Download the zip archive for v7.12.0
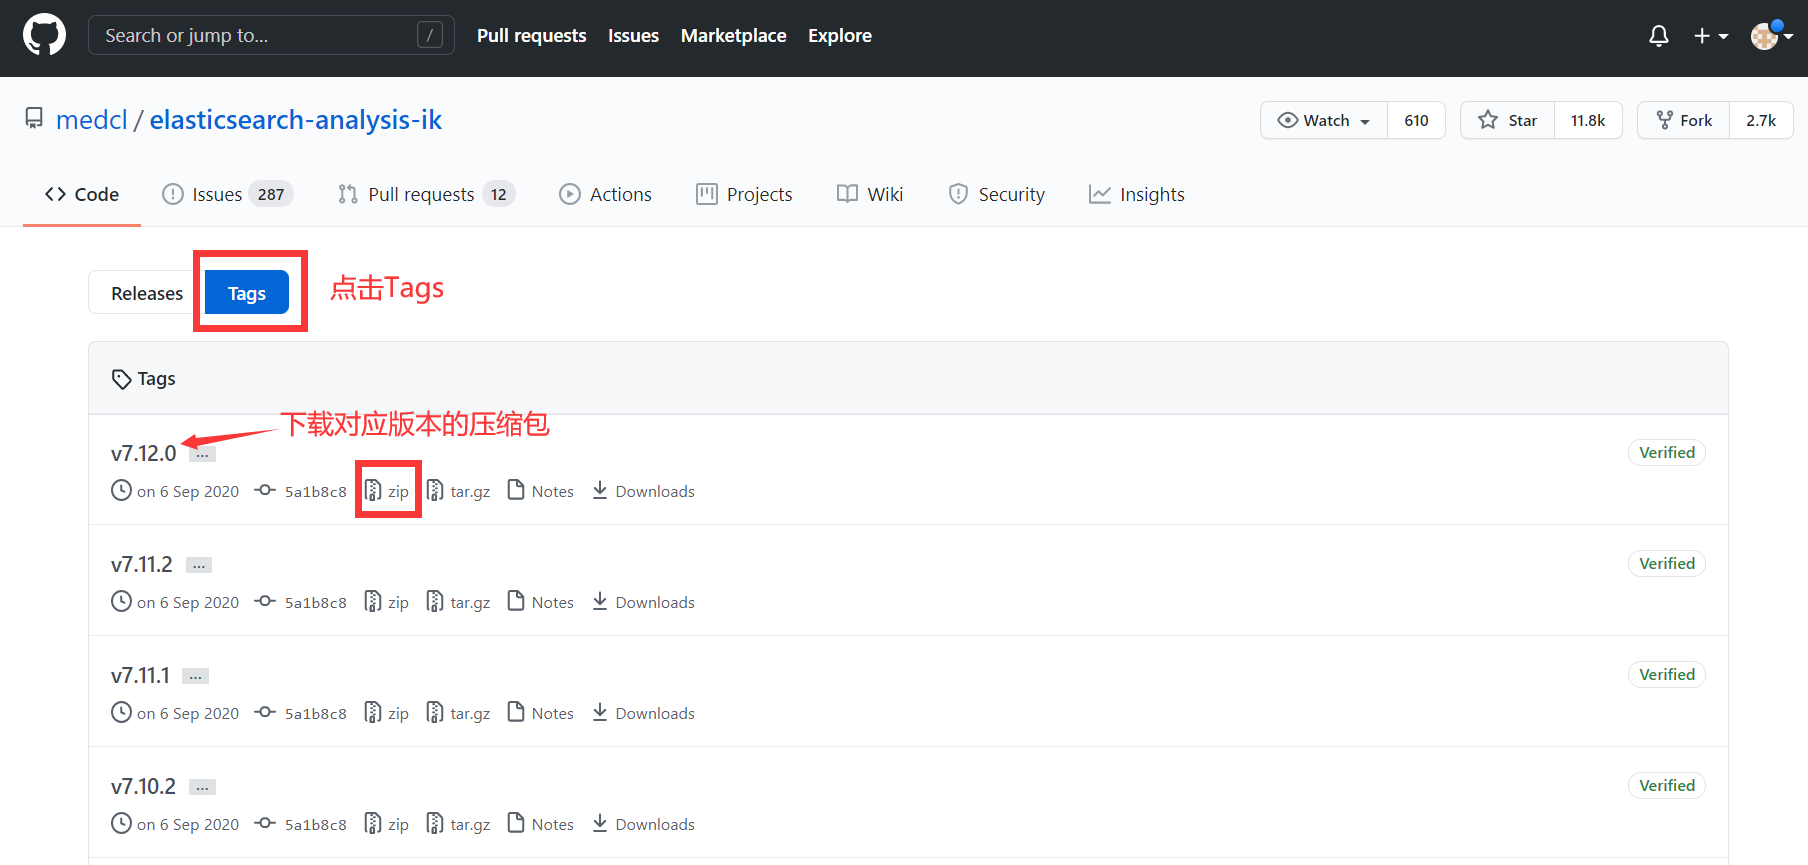The width and height of the screenshot is (1808, 865). [x=387, y=491]
